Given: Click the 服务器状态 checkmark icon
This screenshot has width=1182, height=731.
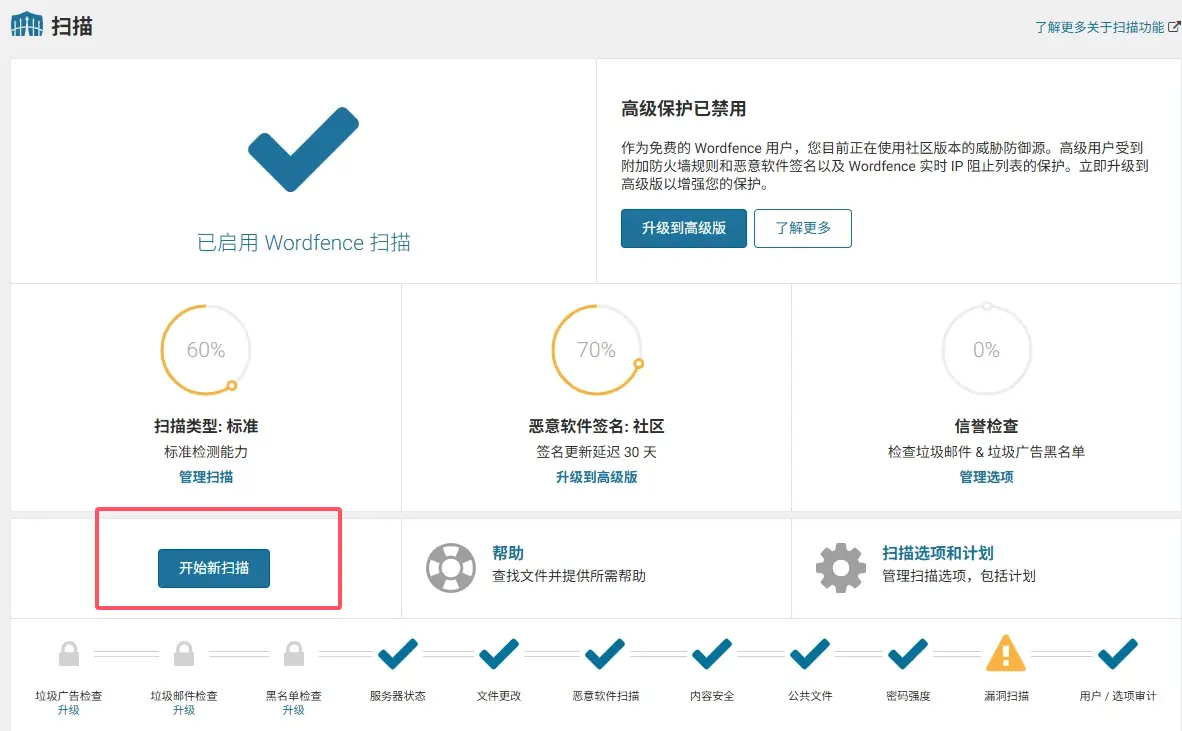Looking at the screenshot, I should (x=398, y=653).
